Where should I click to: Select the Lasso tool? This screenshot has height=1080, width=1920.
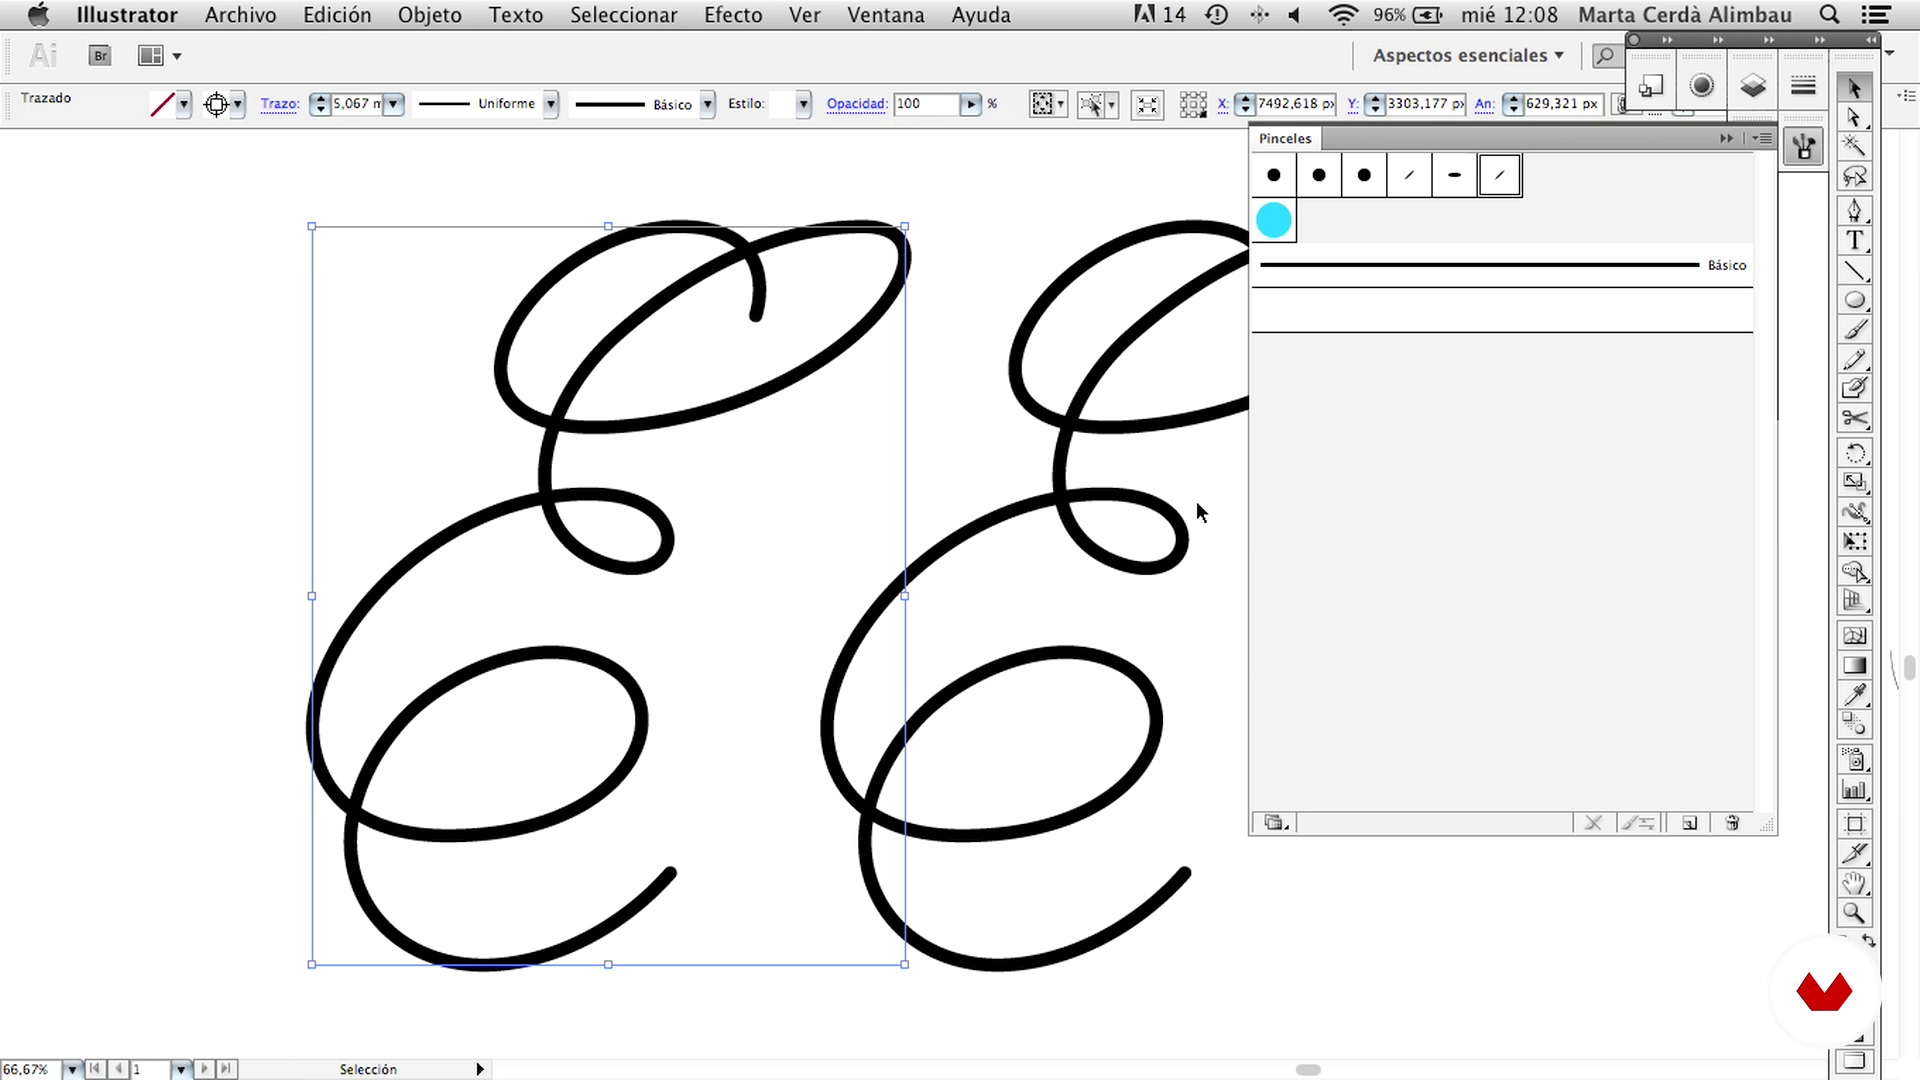coord(1855,177)
